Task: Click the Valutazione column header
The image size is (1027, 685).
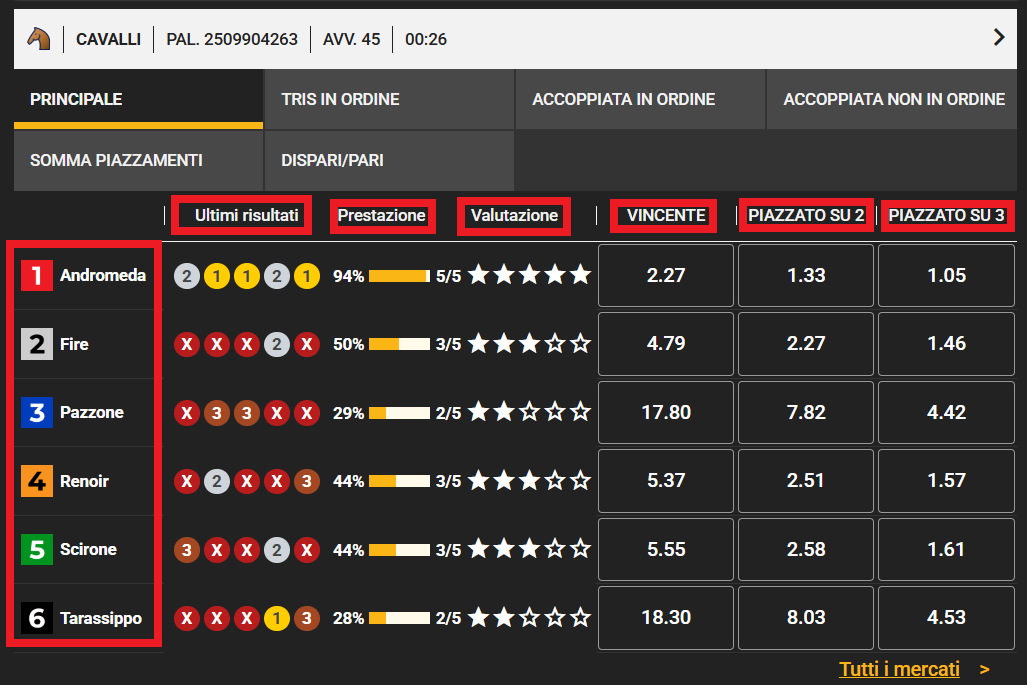Action: pos(514,215)
